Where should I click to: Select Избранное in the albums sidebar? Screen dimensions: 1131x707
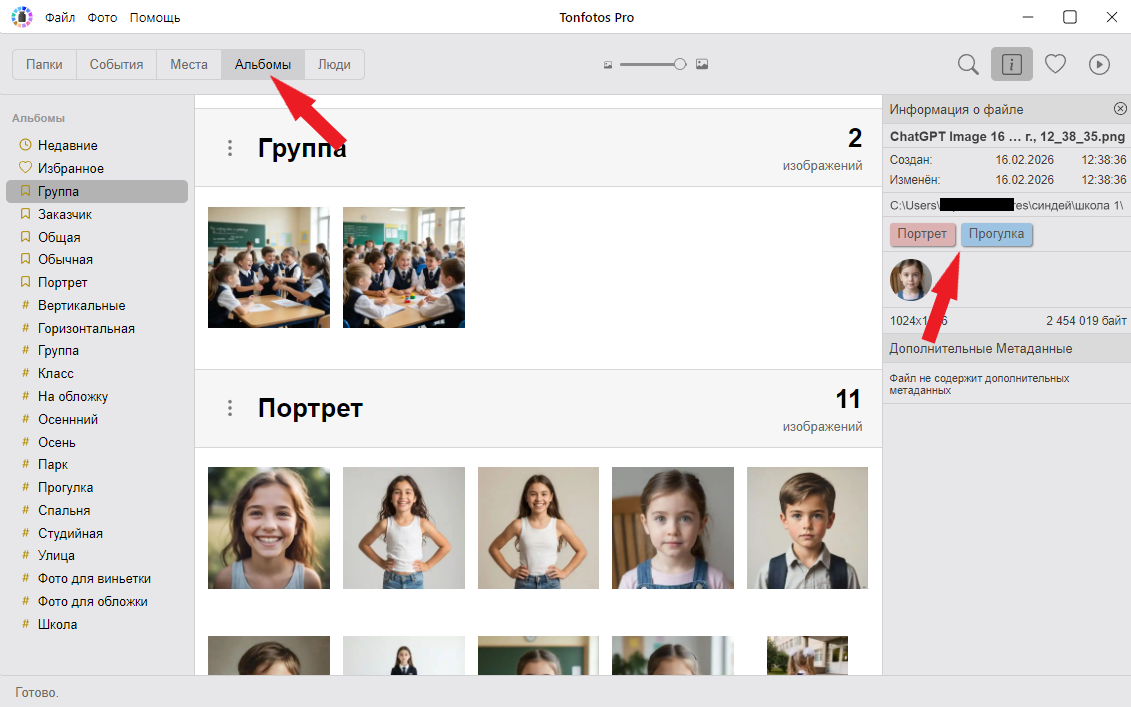[70, 168]
